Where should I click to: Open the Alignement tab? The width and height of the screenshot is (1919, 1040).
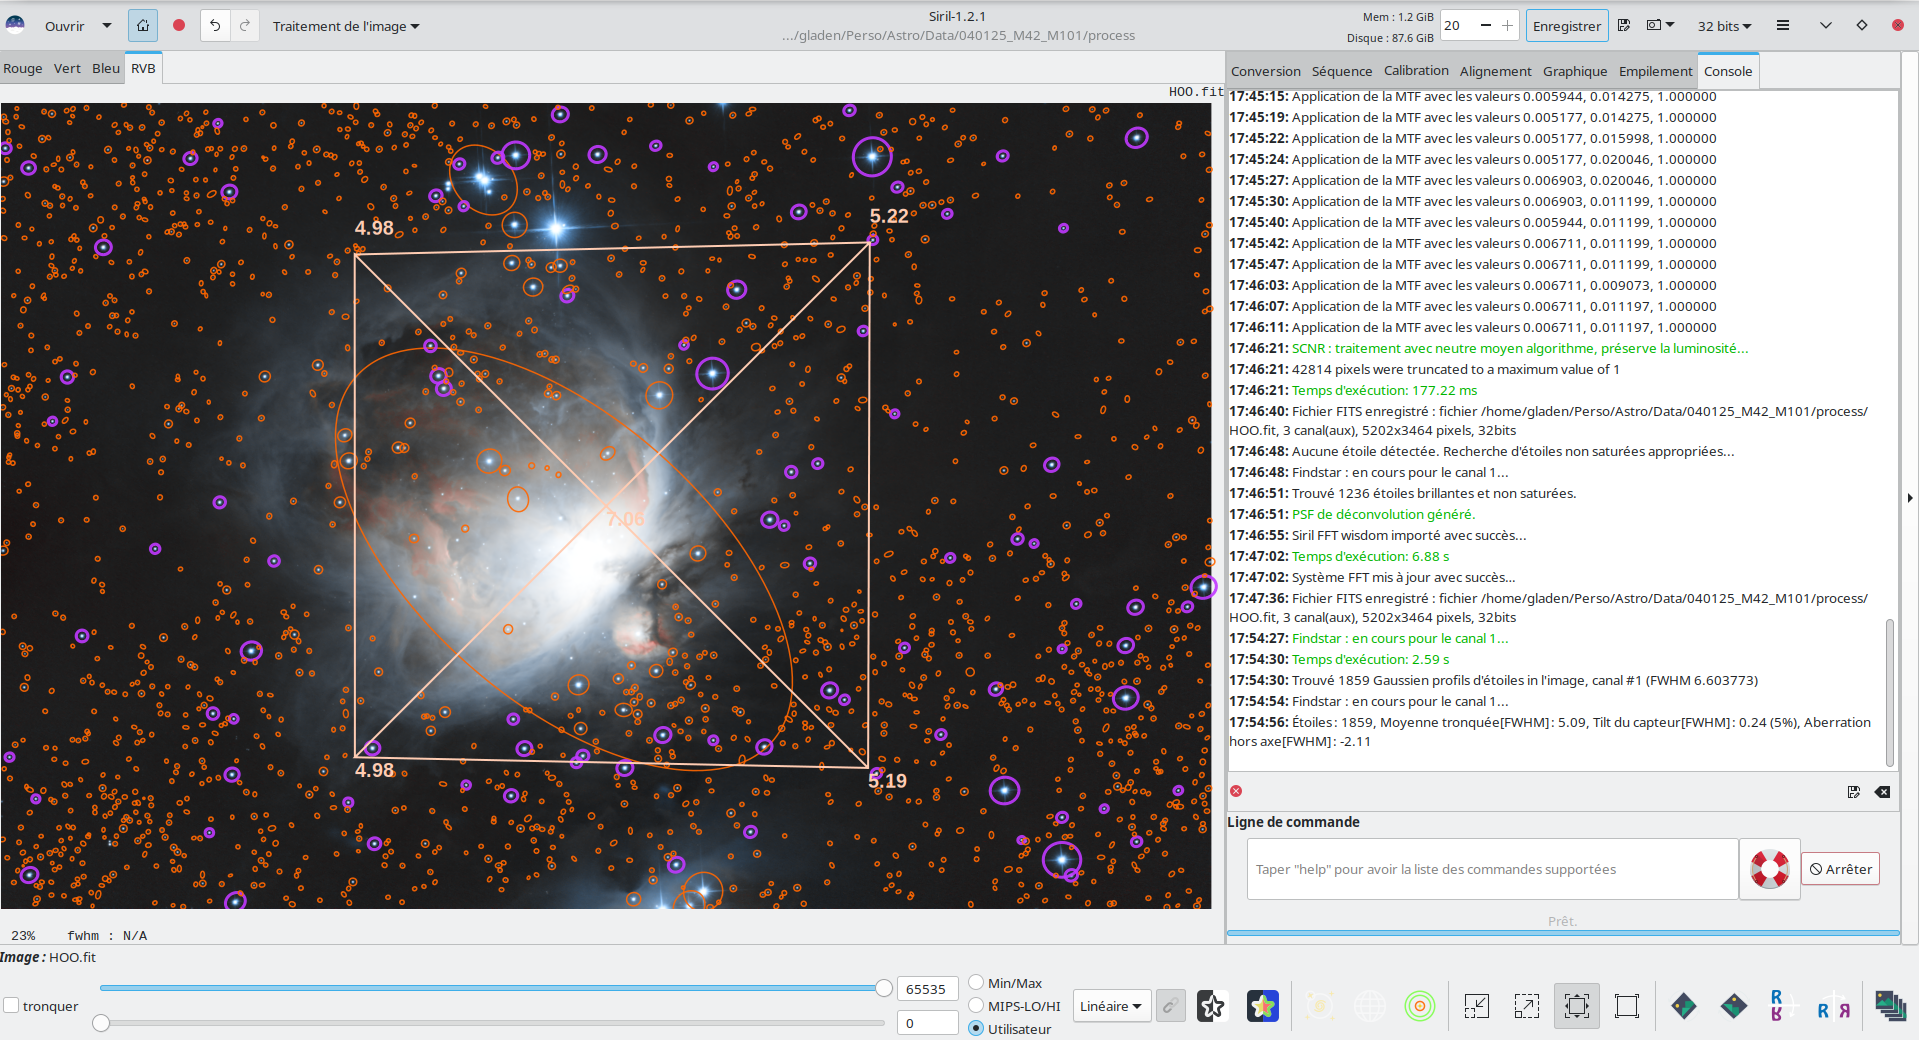[x=1495, y=71]
